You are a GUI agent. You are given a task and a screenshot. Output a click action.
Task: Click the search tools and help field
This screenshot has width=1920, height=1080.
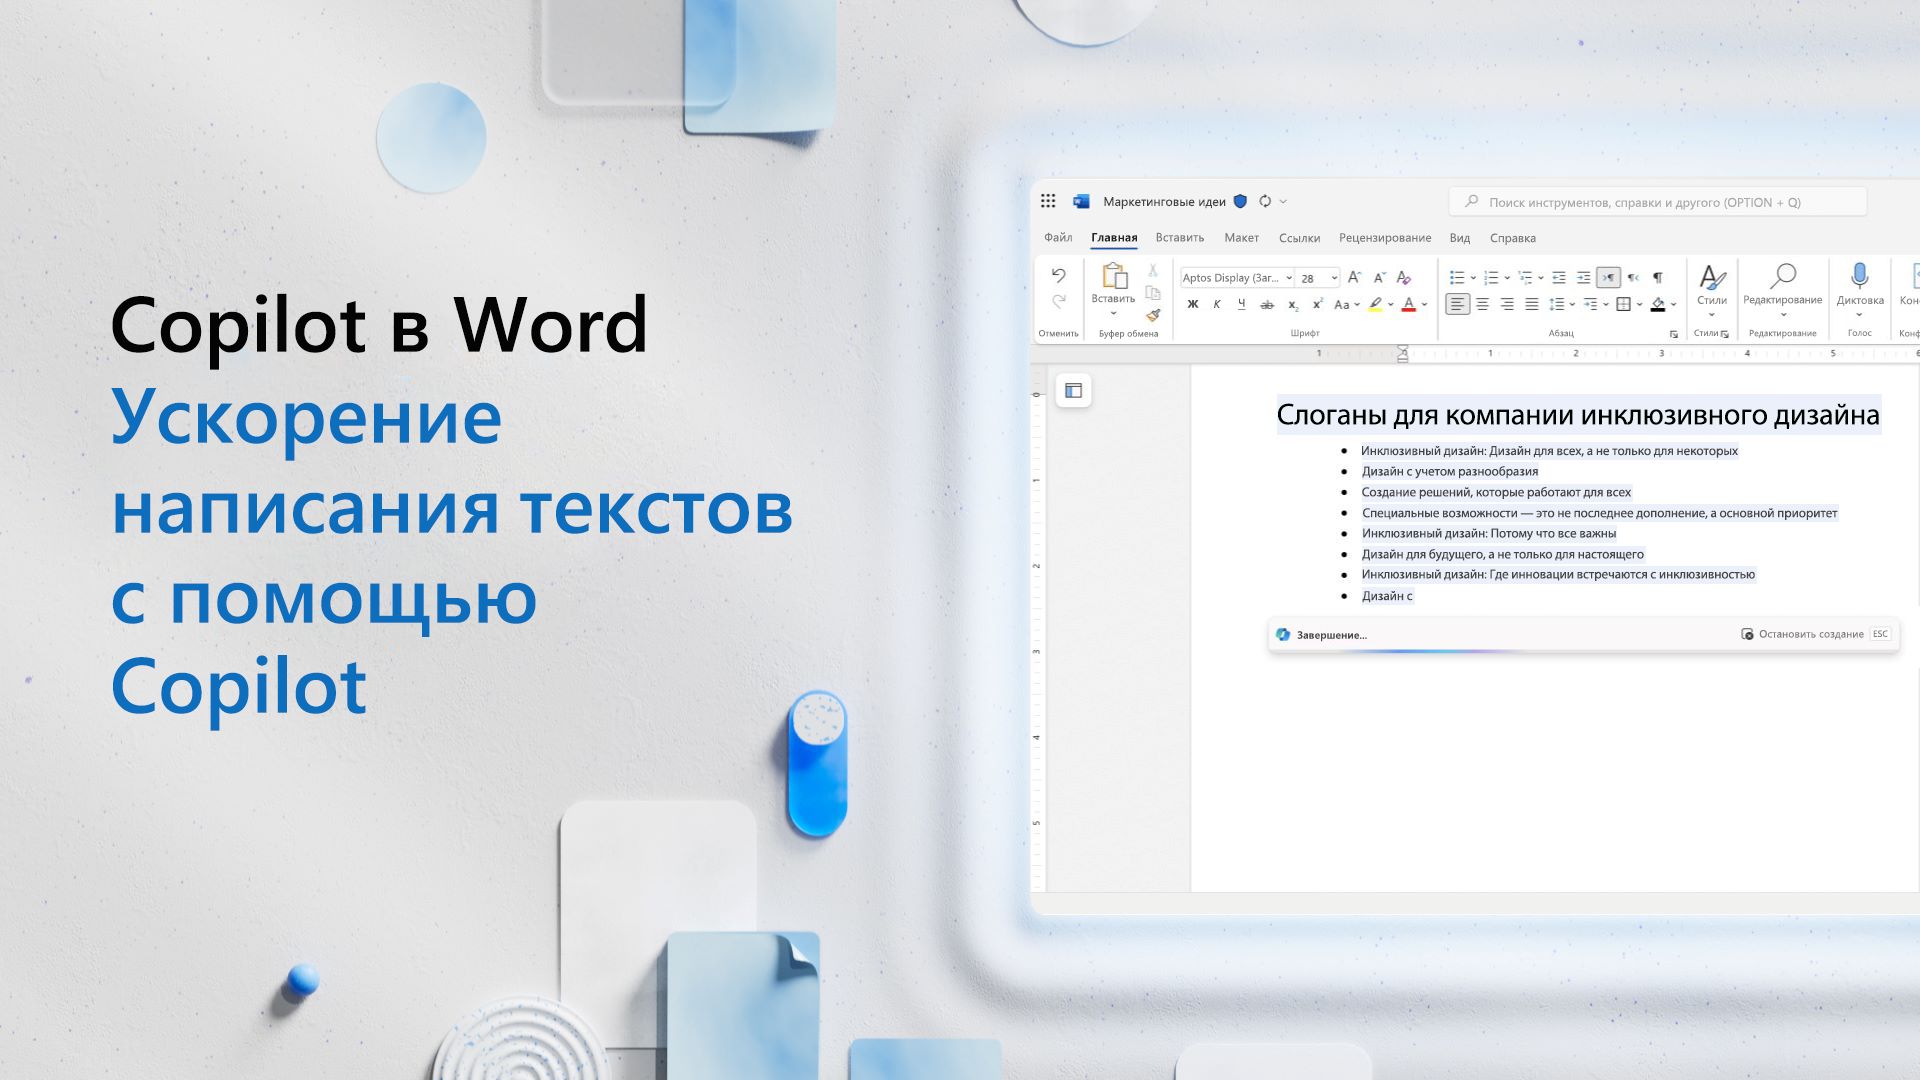(x=1657, y=202)
